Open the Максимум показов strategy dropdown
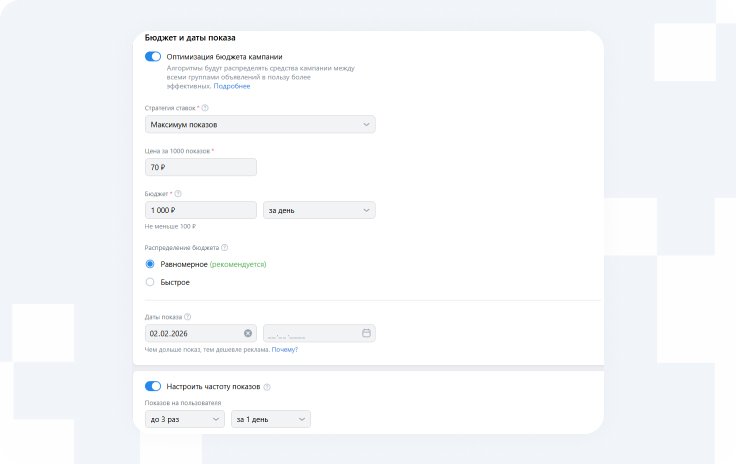 [260, 124]
